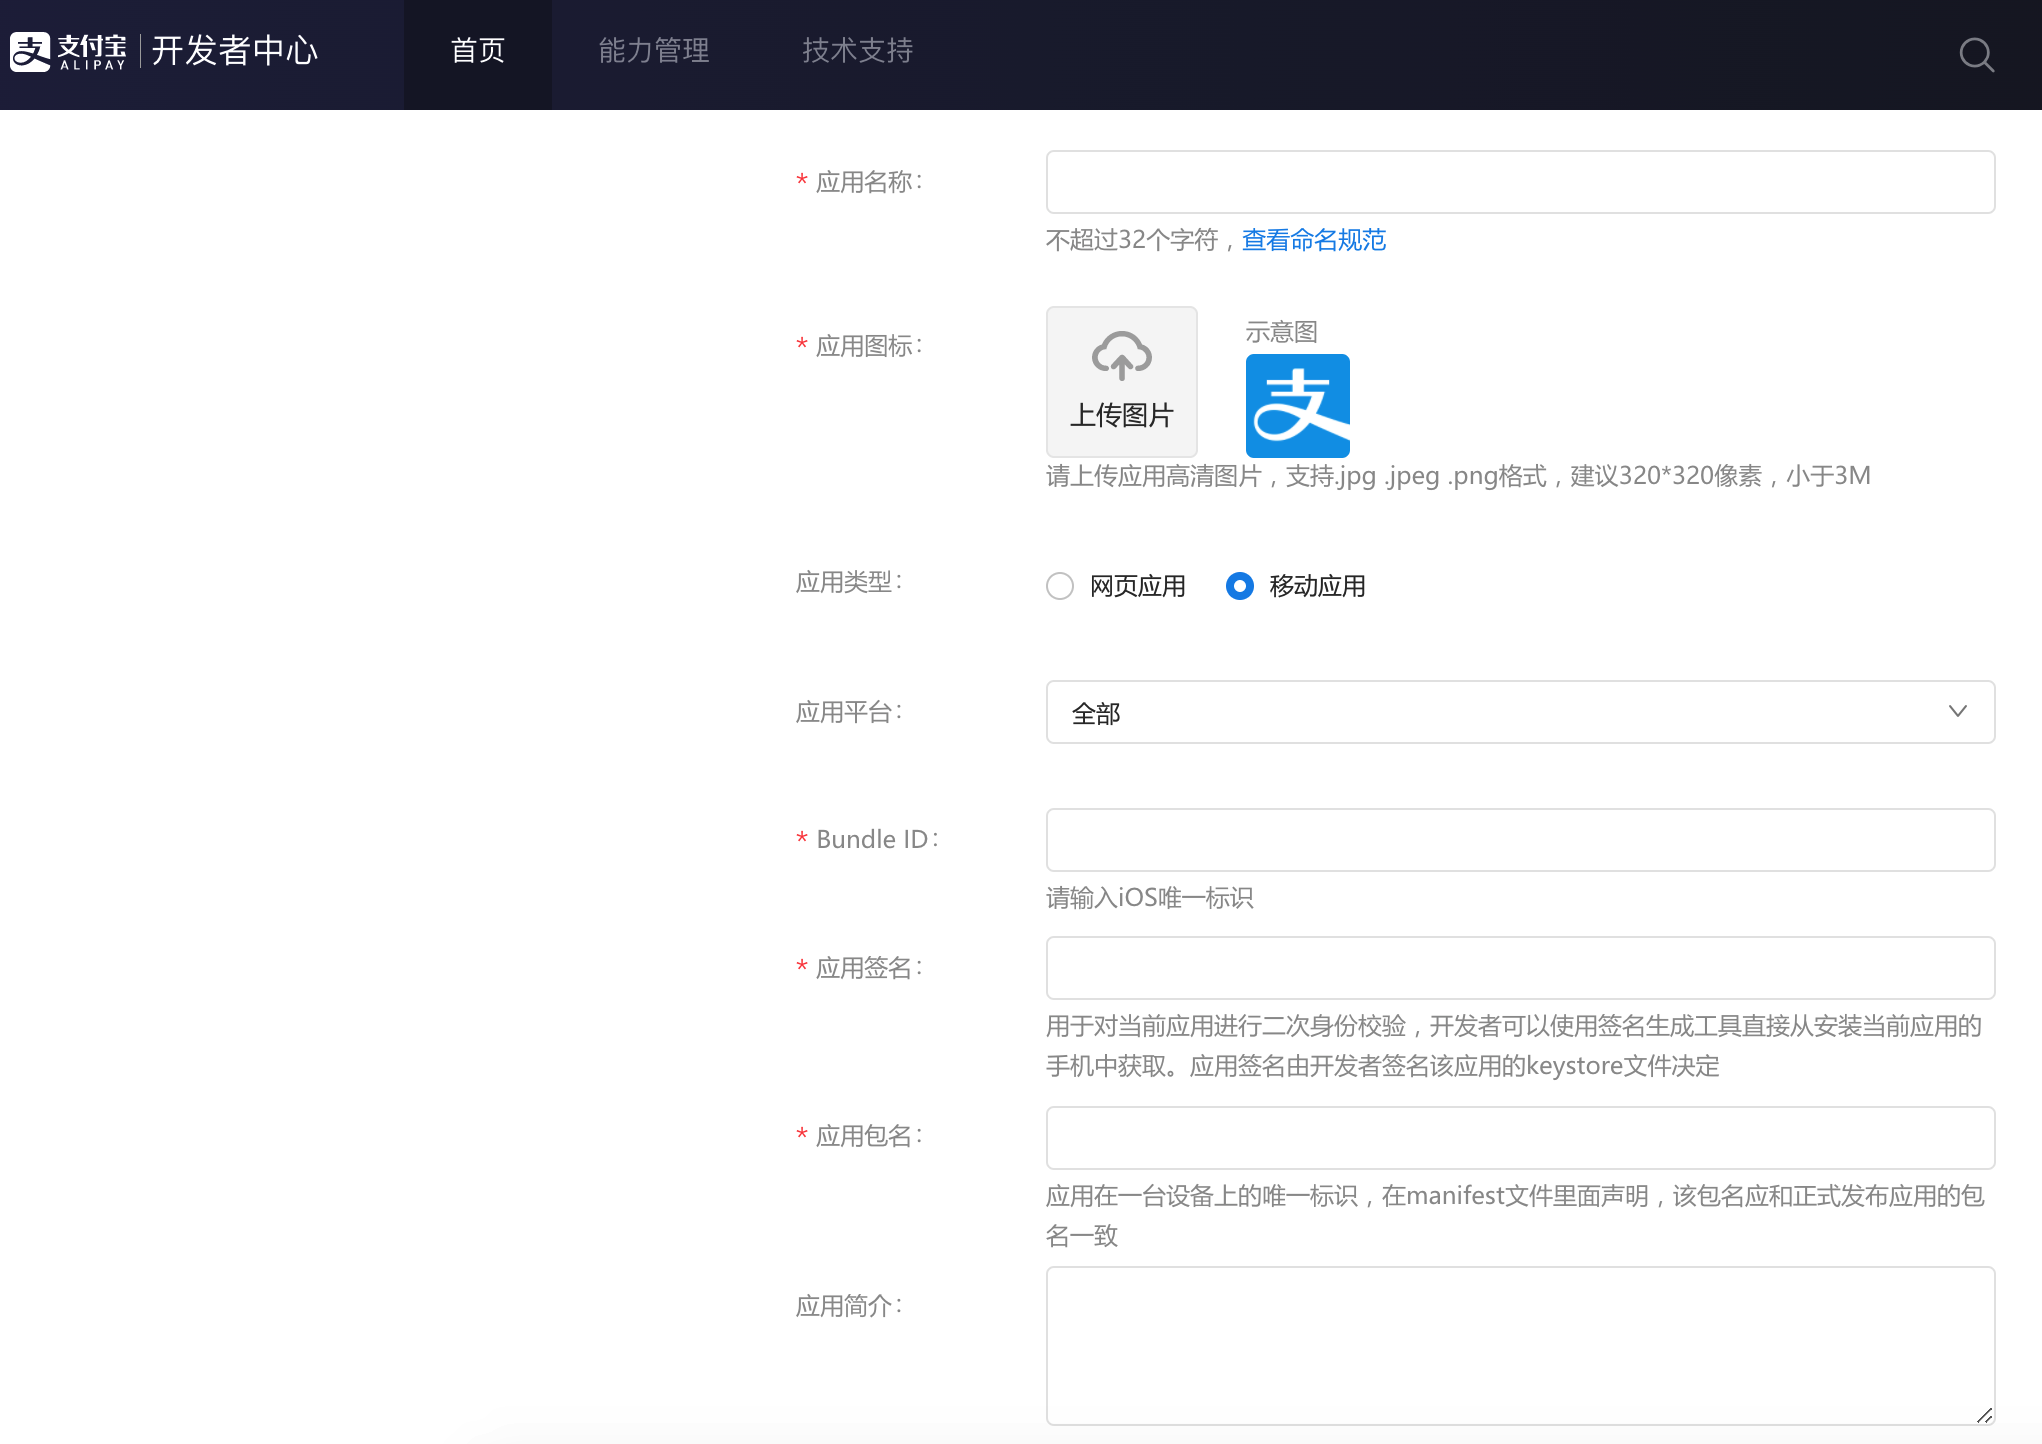The height and width of the screenshot is (1444, 2042).
Task: Click the manifest package name description text
Action: click(1515, 1216)
